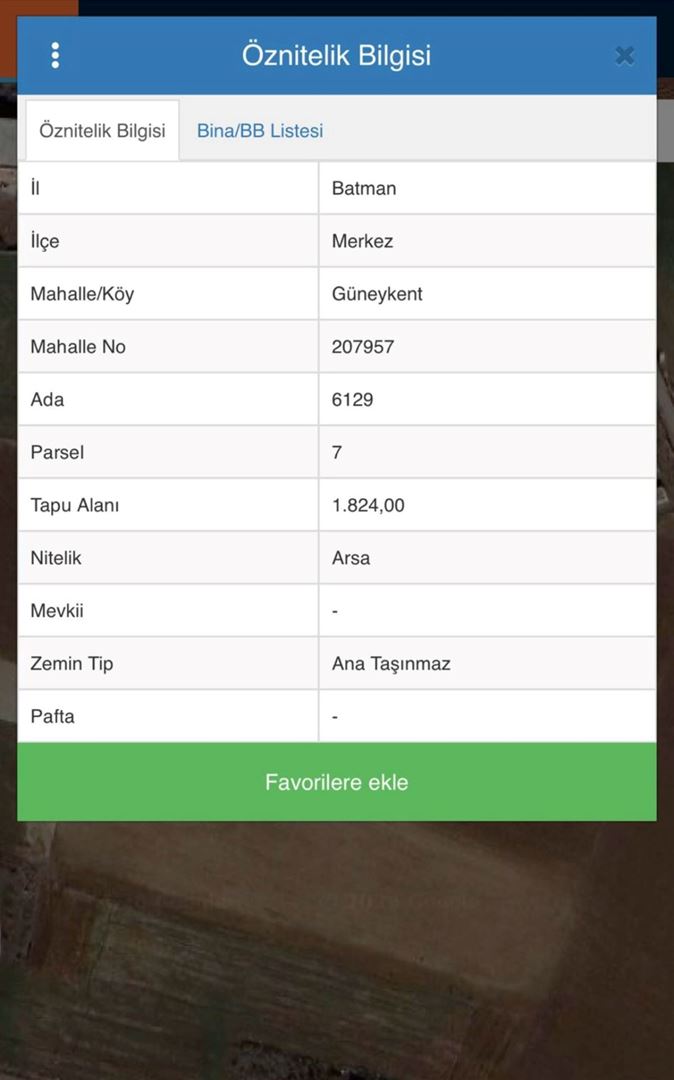Select the Arsa value cell
This screenshot has width=674, height=1080.
pyautogui.click(x=351, y=558)
